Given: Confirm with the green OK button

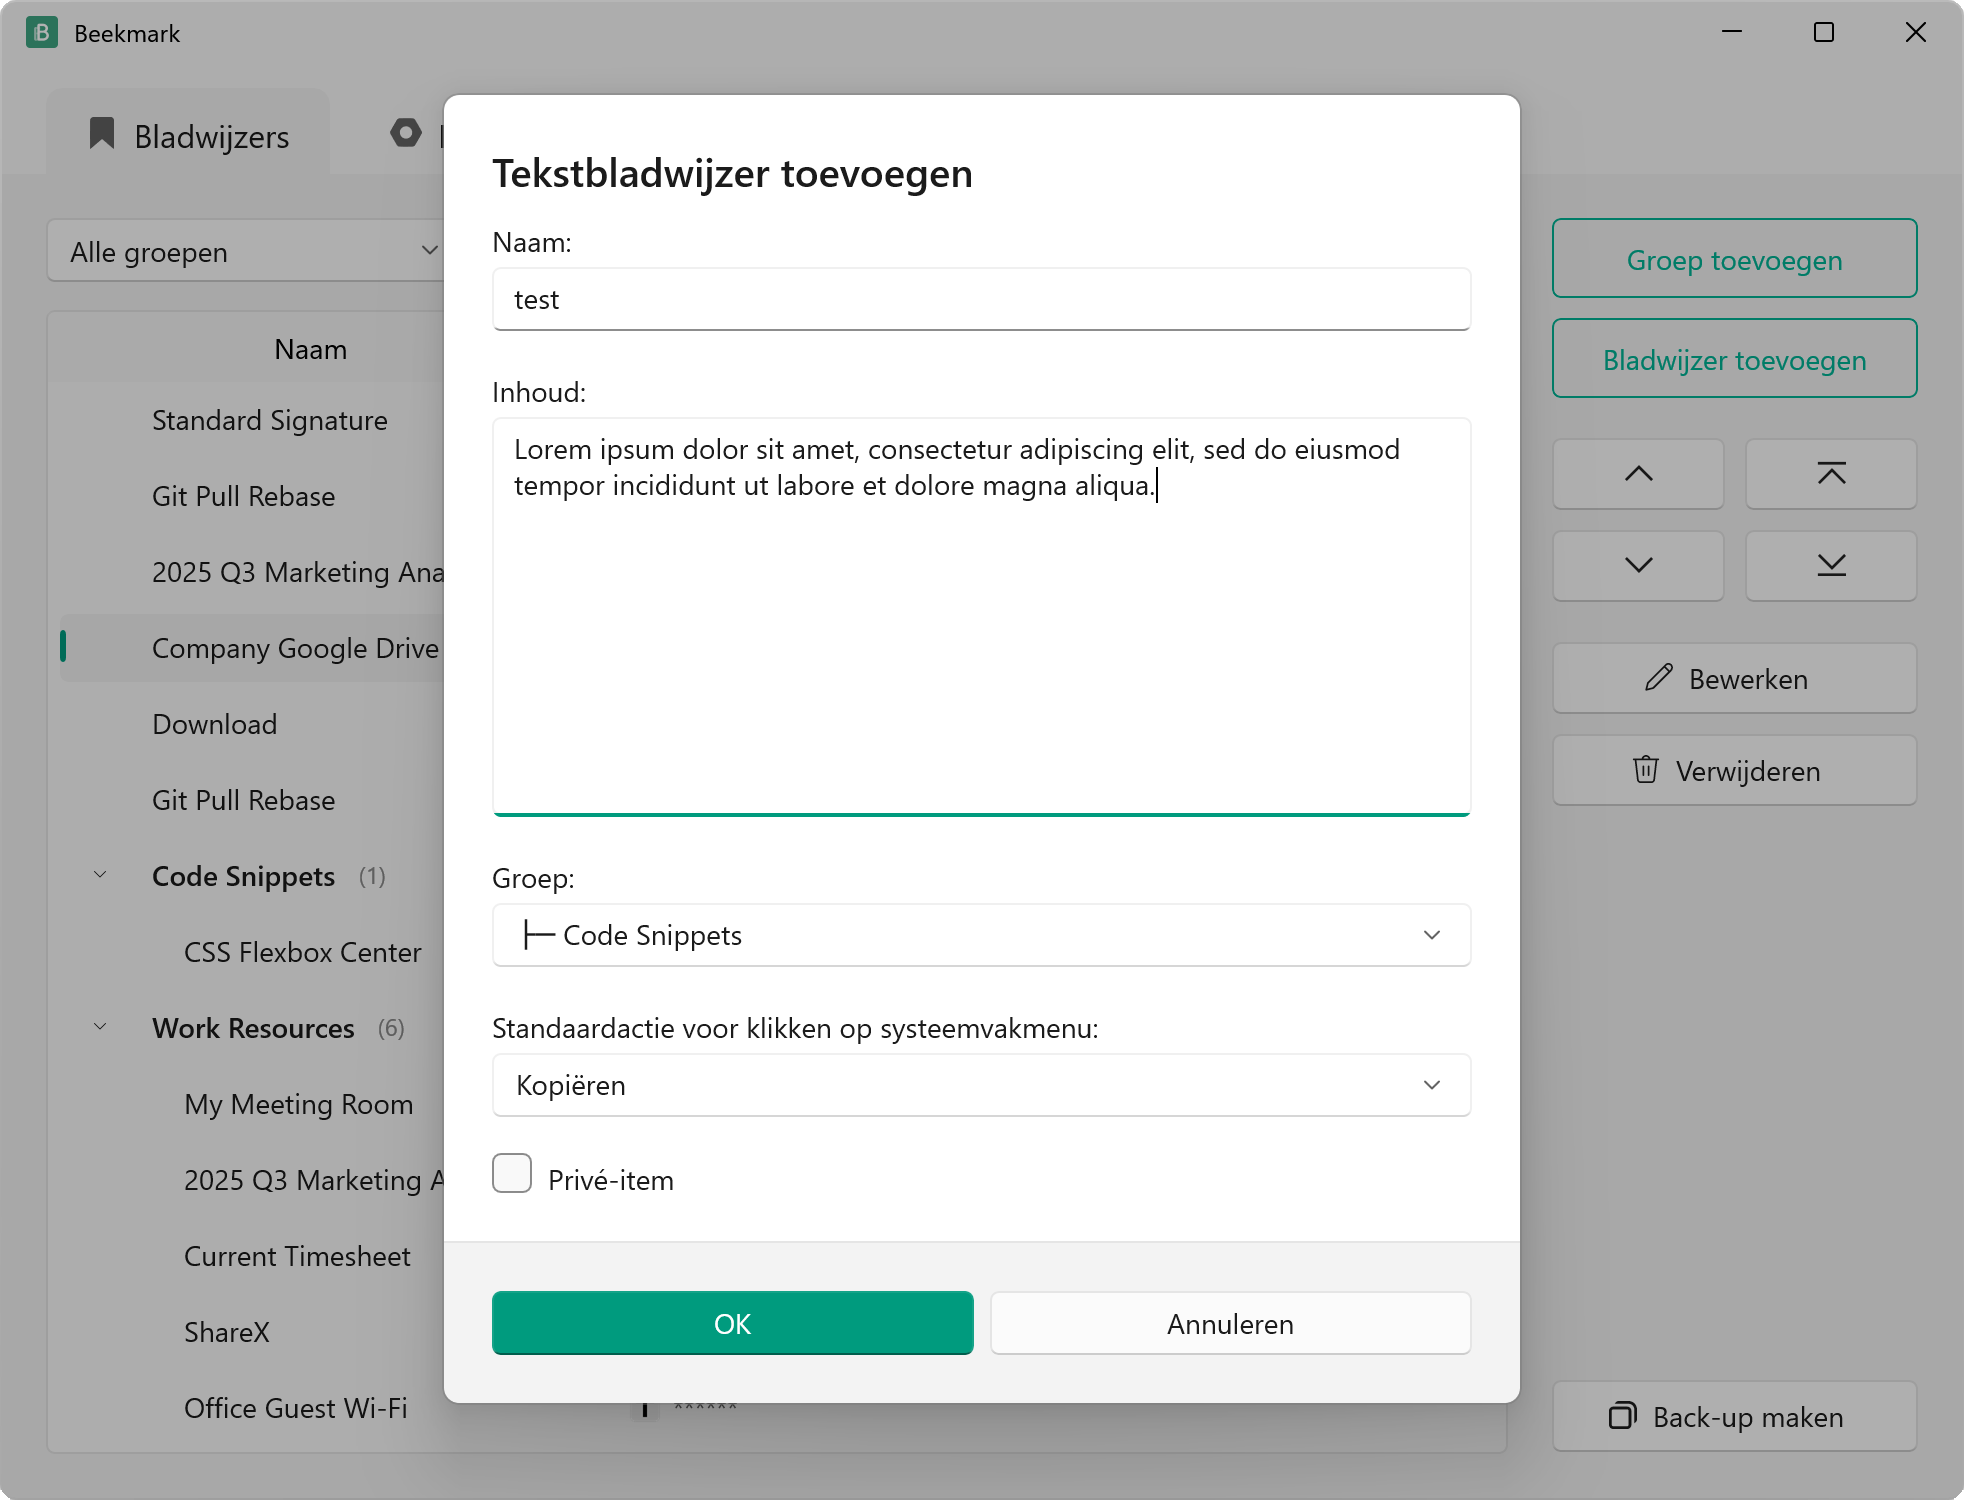Looking at the screenshot, I should pos(732,1324).
